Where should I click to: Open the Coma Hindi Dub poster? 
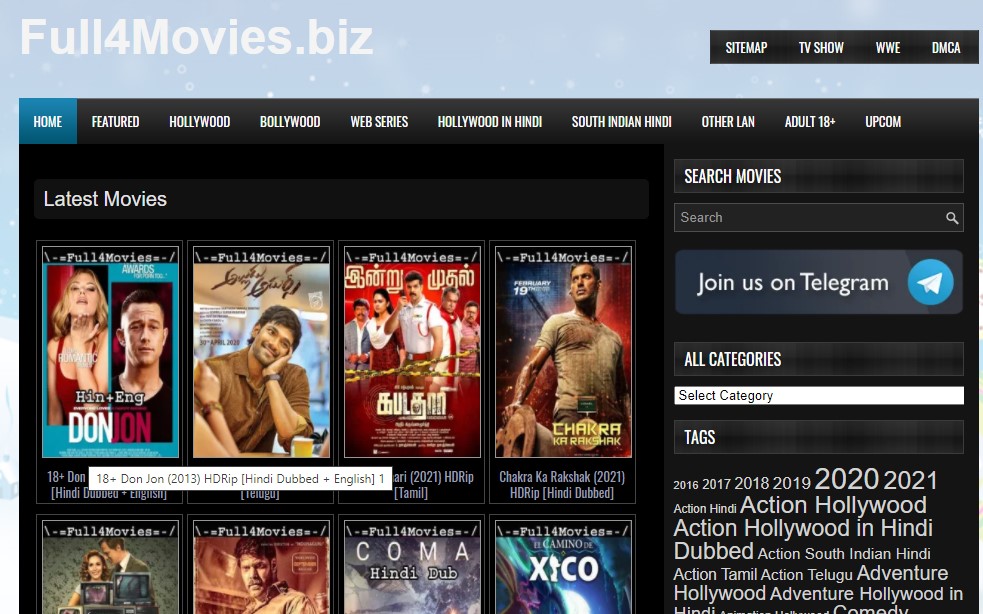[x=412, y=567]
